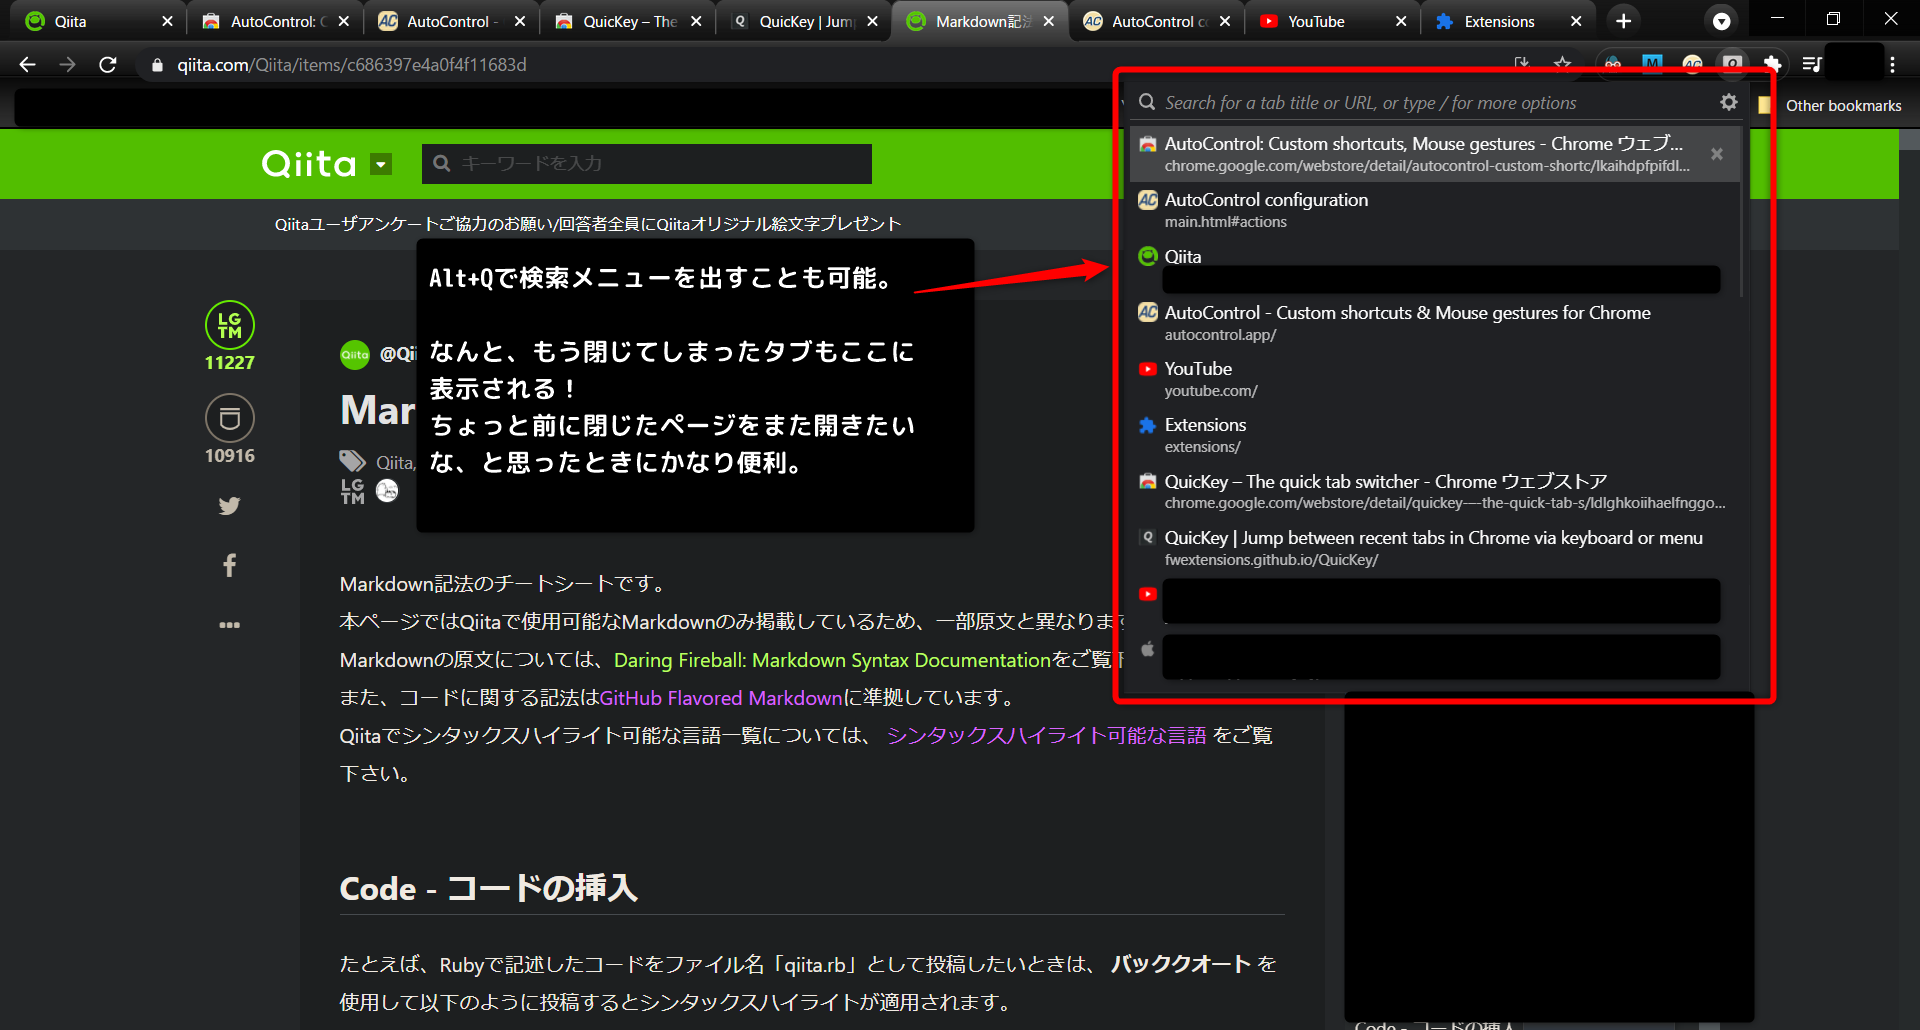
Task: Click the lock site info icon
Action: (157, 65)
